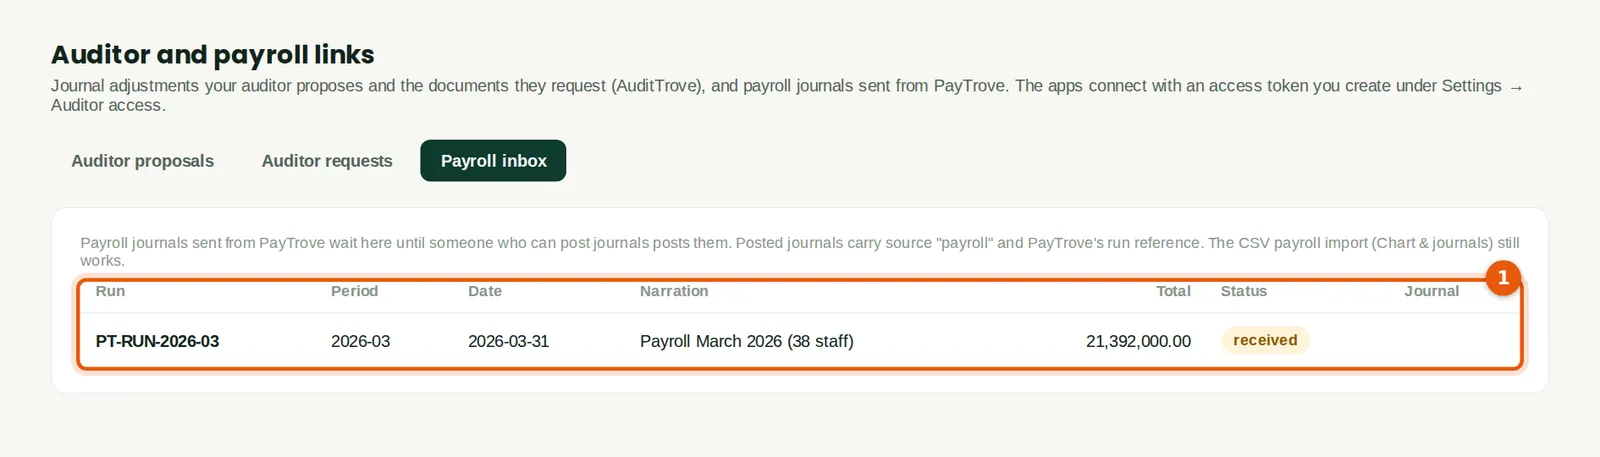Click the Run column header
This screenshot has height=457, width=1600.
click(x=110, y=291)
